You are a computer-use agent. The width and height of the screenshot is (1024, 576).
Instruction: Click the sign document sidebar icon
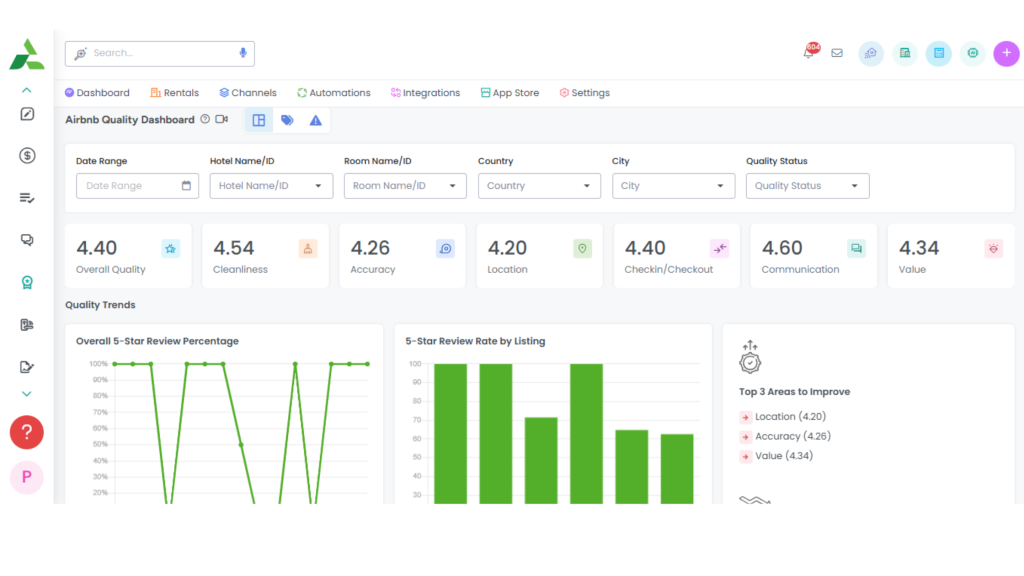(x=27, y=367)
